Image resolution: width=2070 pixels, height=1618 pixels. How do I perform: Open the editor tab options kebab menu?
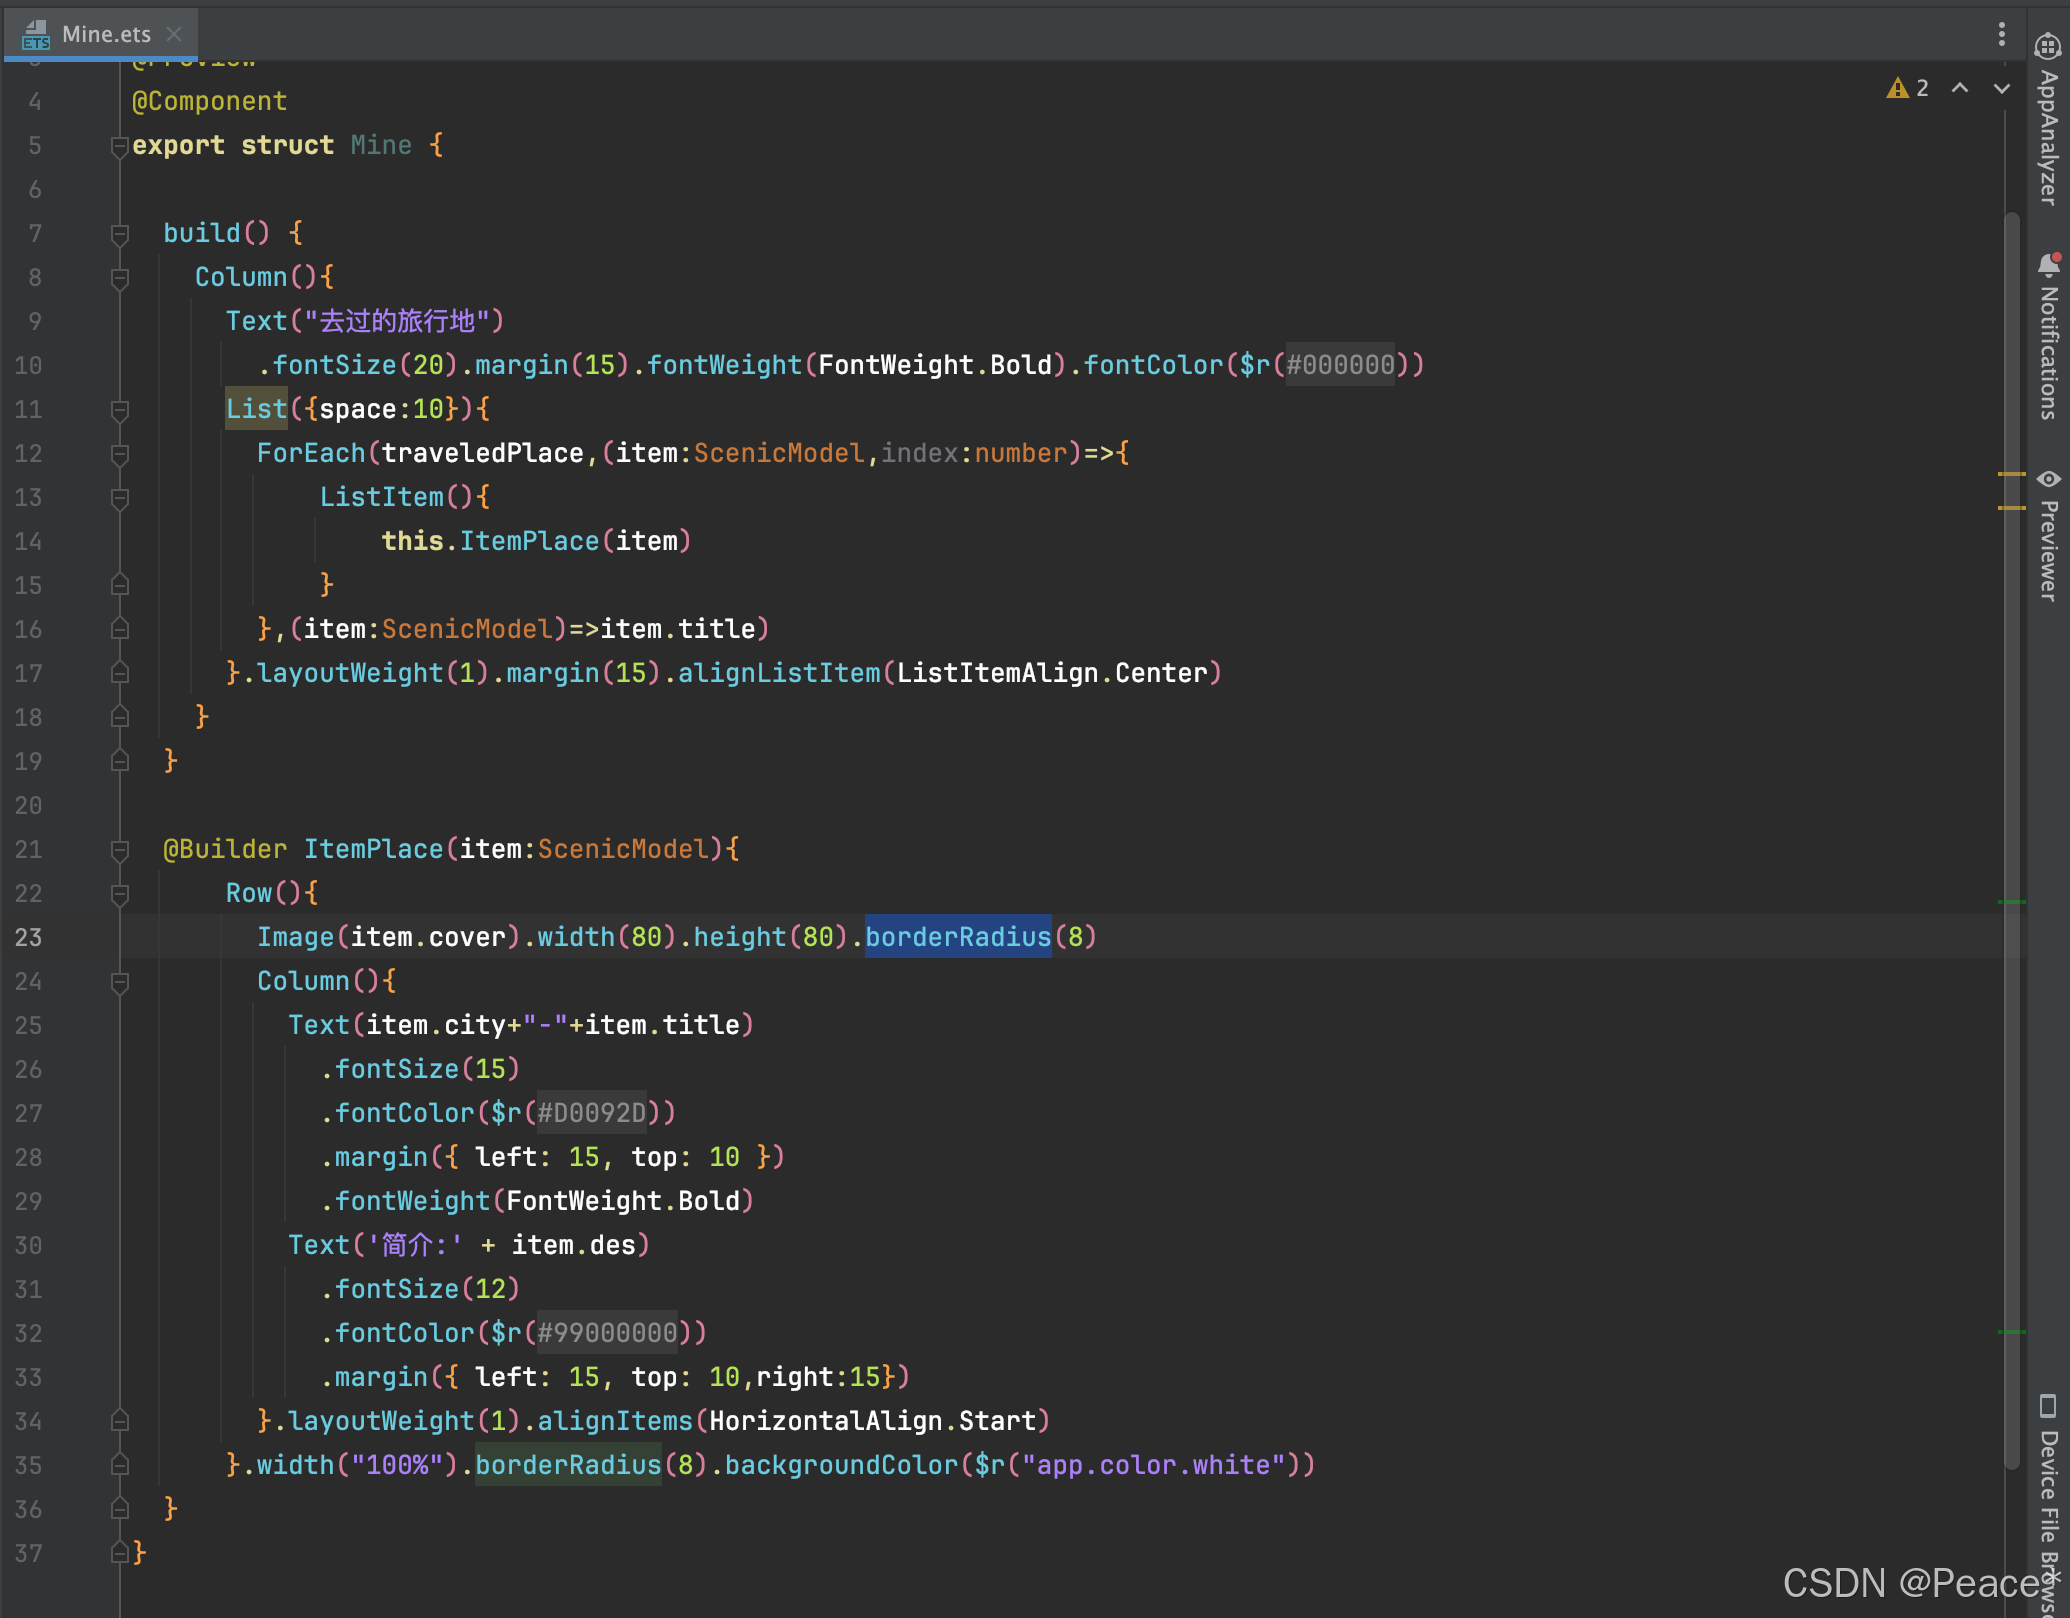pyautogui.click(x=2001, y=35)
